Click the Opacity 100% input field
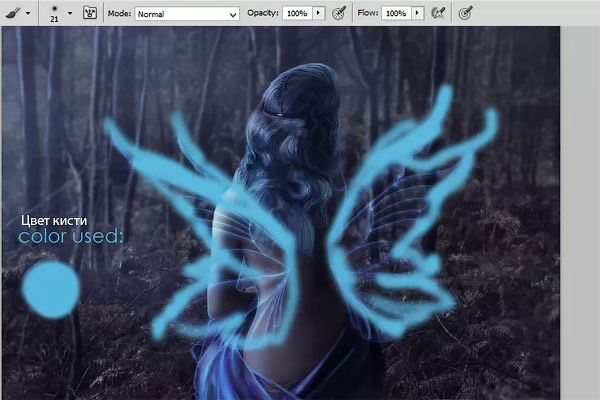This screenshot has width=600, height=400. click(297, 13)
